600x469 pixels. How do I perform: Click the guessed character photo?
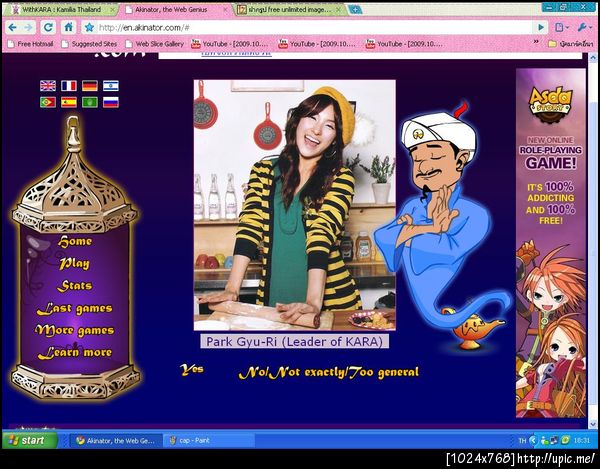click(x=295, y=205)
